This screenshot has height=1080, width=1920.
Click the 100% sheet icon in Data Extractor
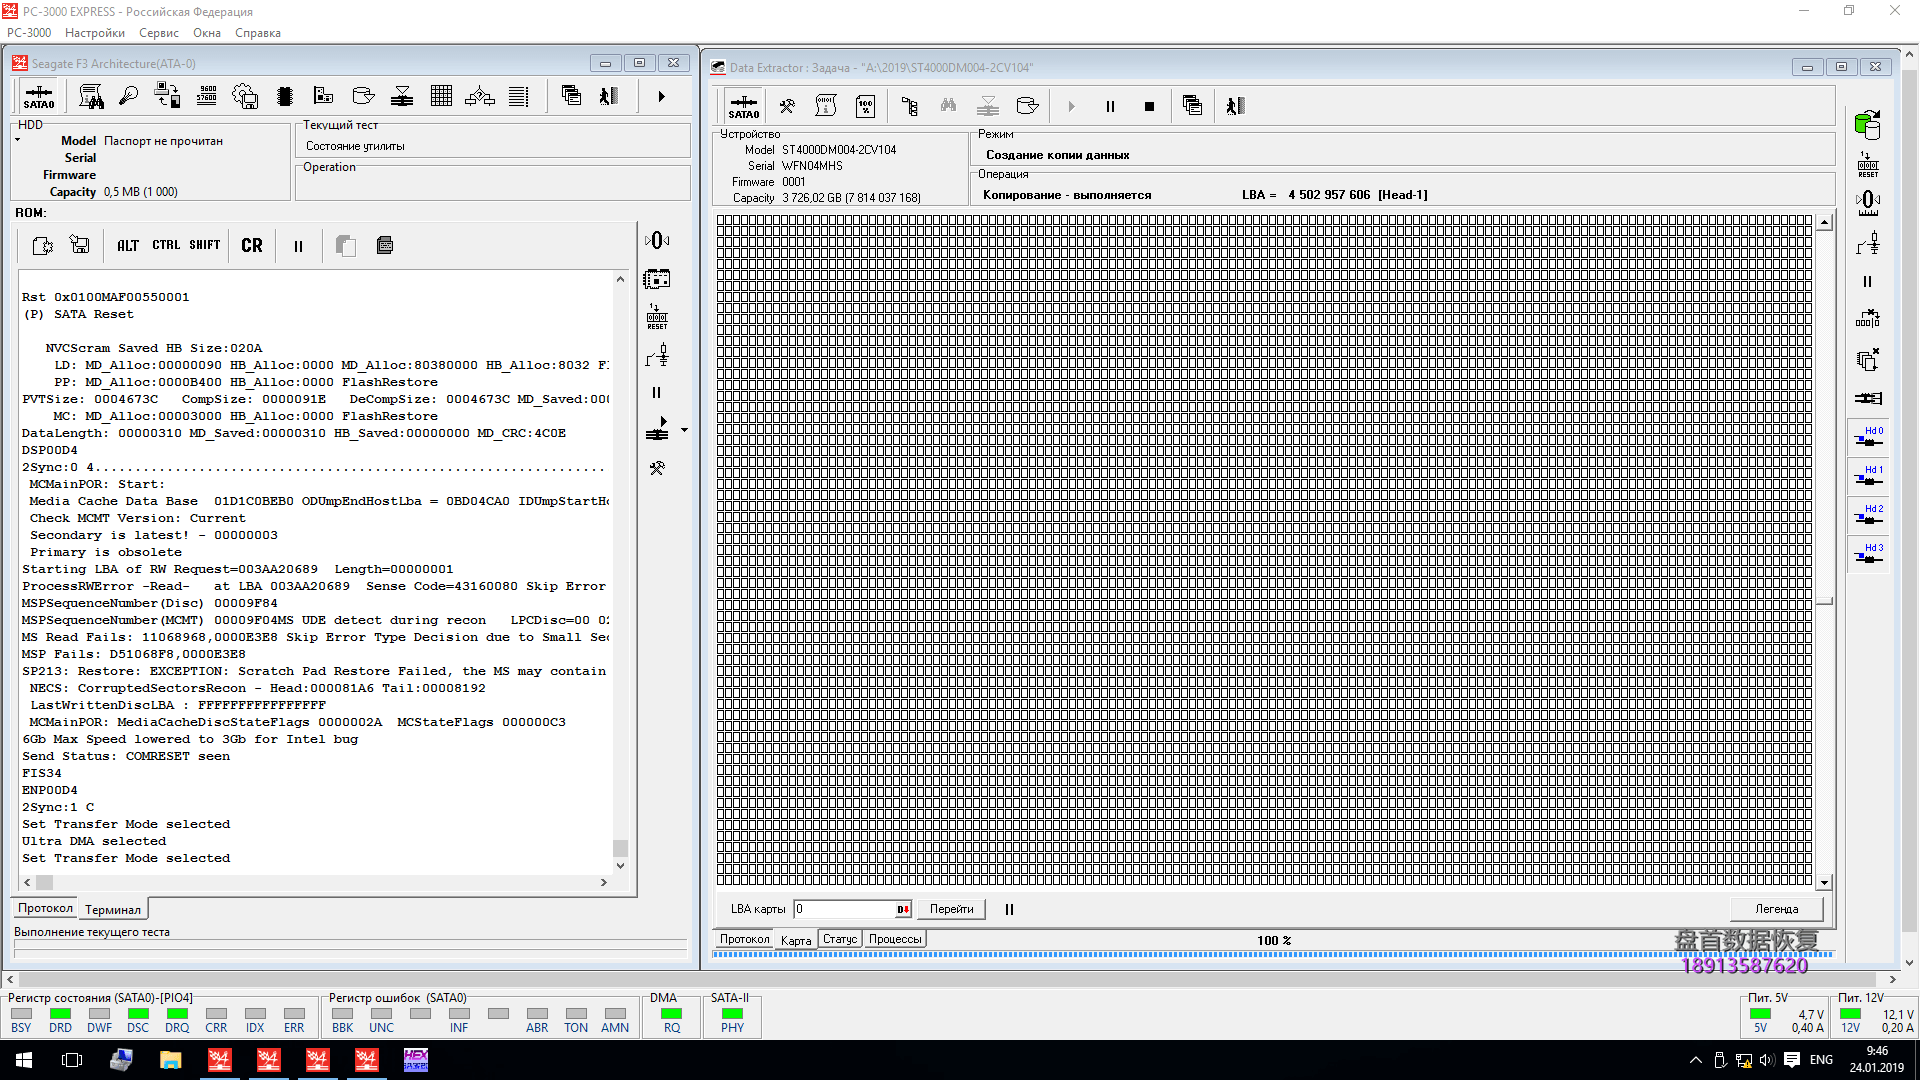[866, 106]
